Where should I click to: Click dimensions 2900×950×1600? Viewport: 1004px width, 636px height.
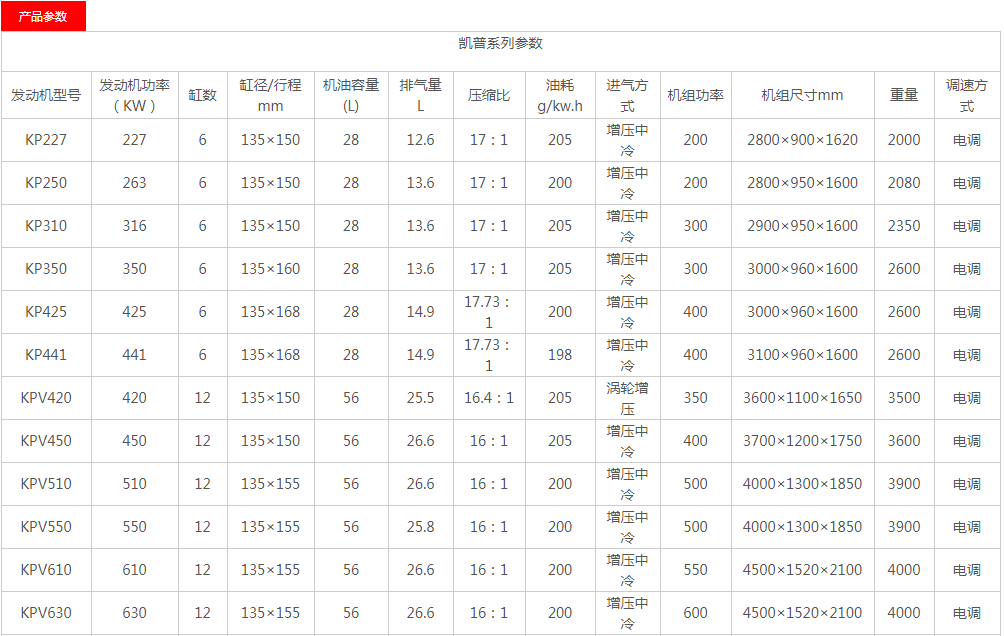[x=802, y=225]
